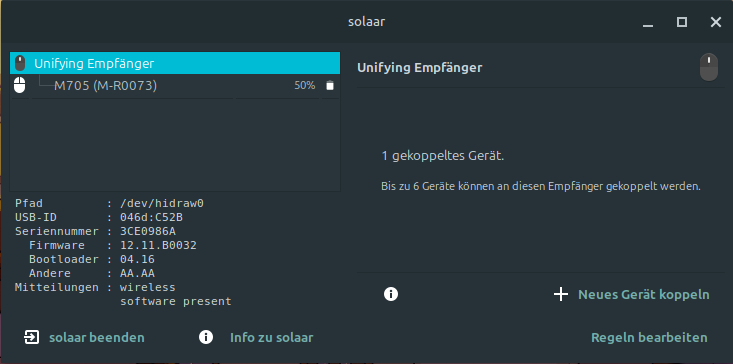The image size is (733, 364).
Task: Click the USB-ID value 046d:C52B
Action: click(151, 217)
